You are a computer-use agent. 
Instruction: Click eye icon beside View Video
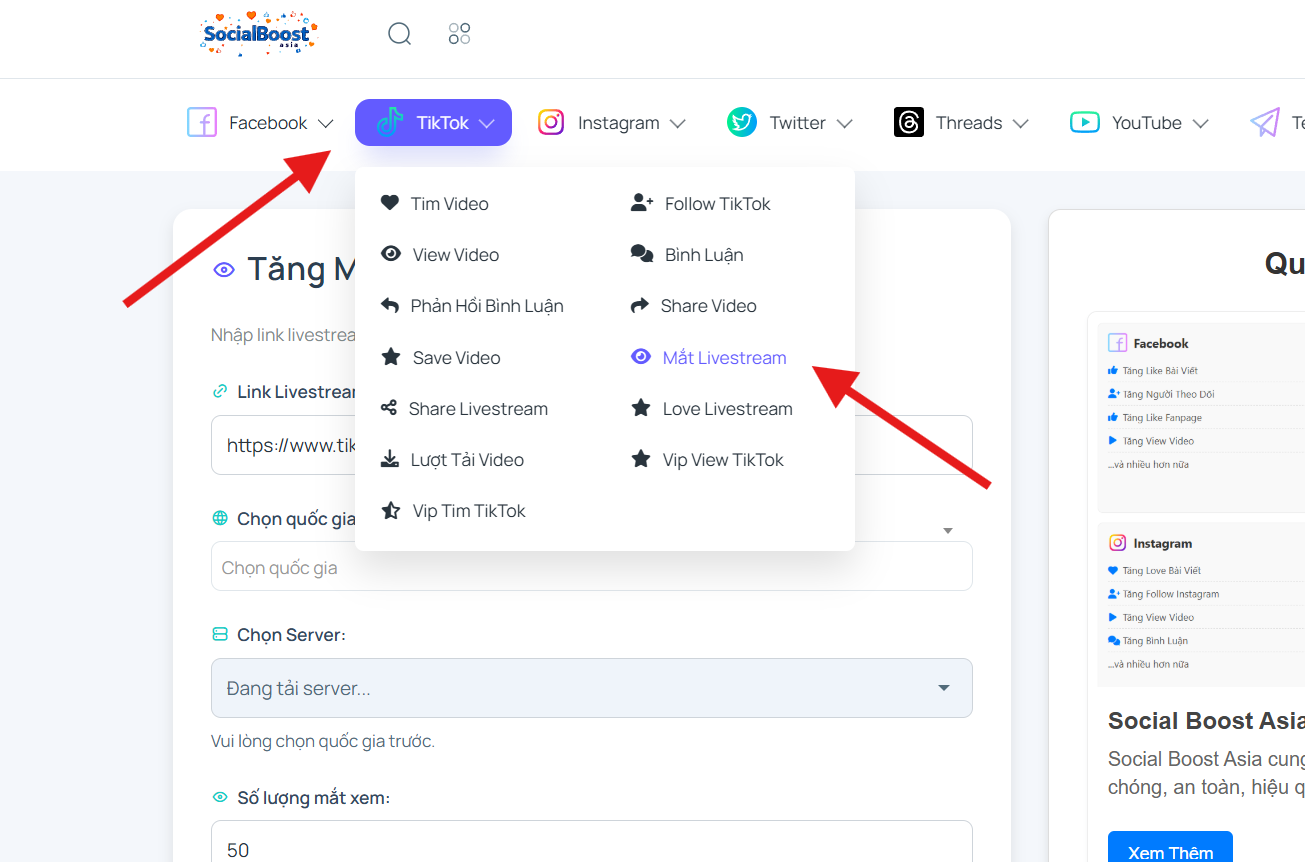pyautogui.click(x=391, y=254)
